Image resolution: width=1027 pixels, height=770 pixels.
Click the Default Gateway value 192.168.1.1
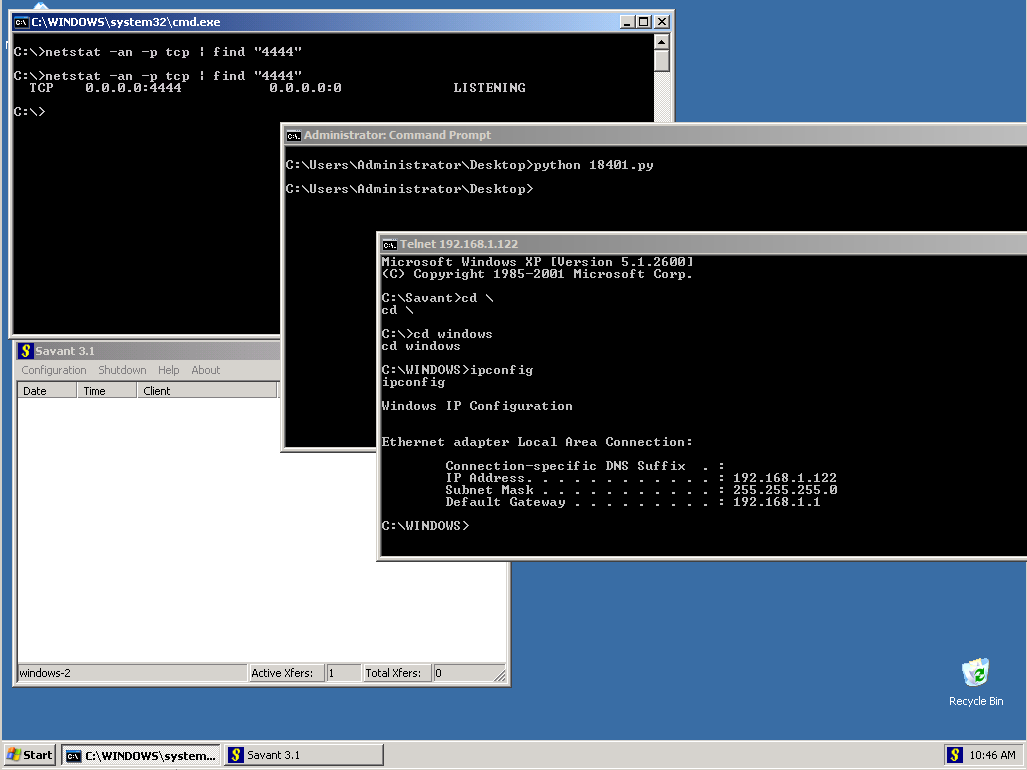coord(776,502)
